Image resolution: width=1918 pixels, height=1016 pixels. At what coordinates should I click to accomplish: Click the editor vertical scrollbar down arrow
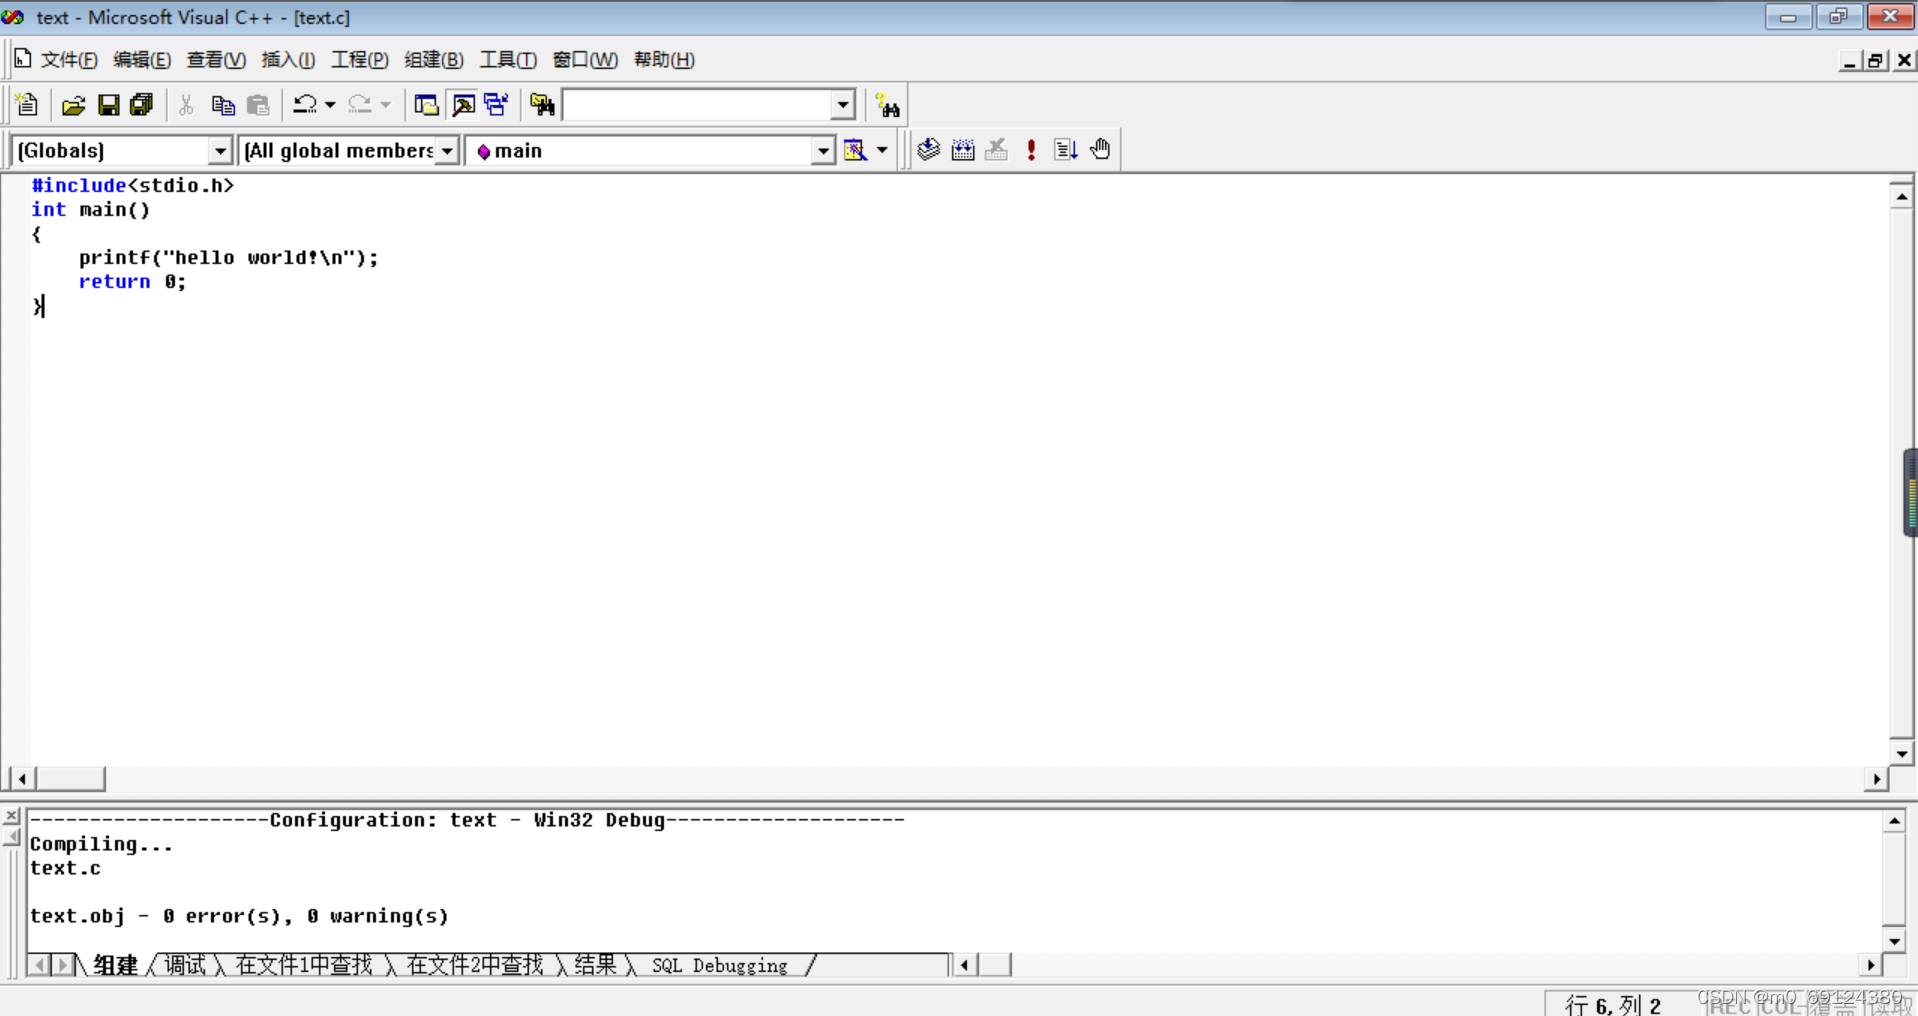point(1901,754)
